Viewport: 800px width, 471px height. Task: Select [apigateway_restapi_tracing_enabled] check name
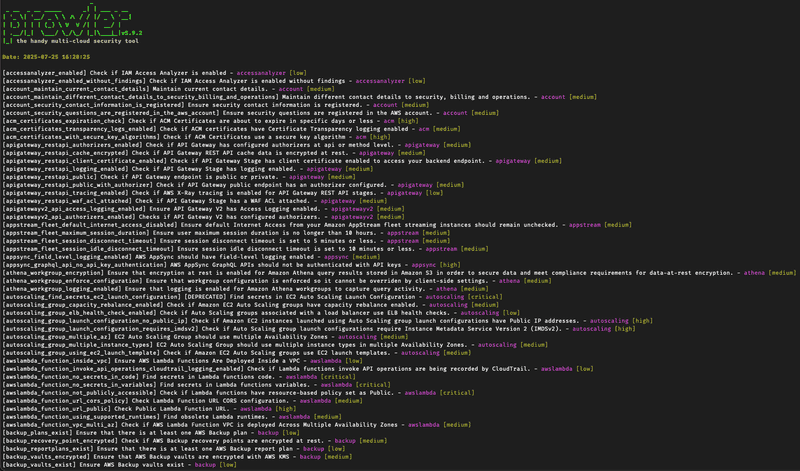click(x=65, y=193)
